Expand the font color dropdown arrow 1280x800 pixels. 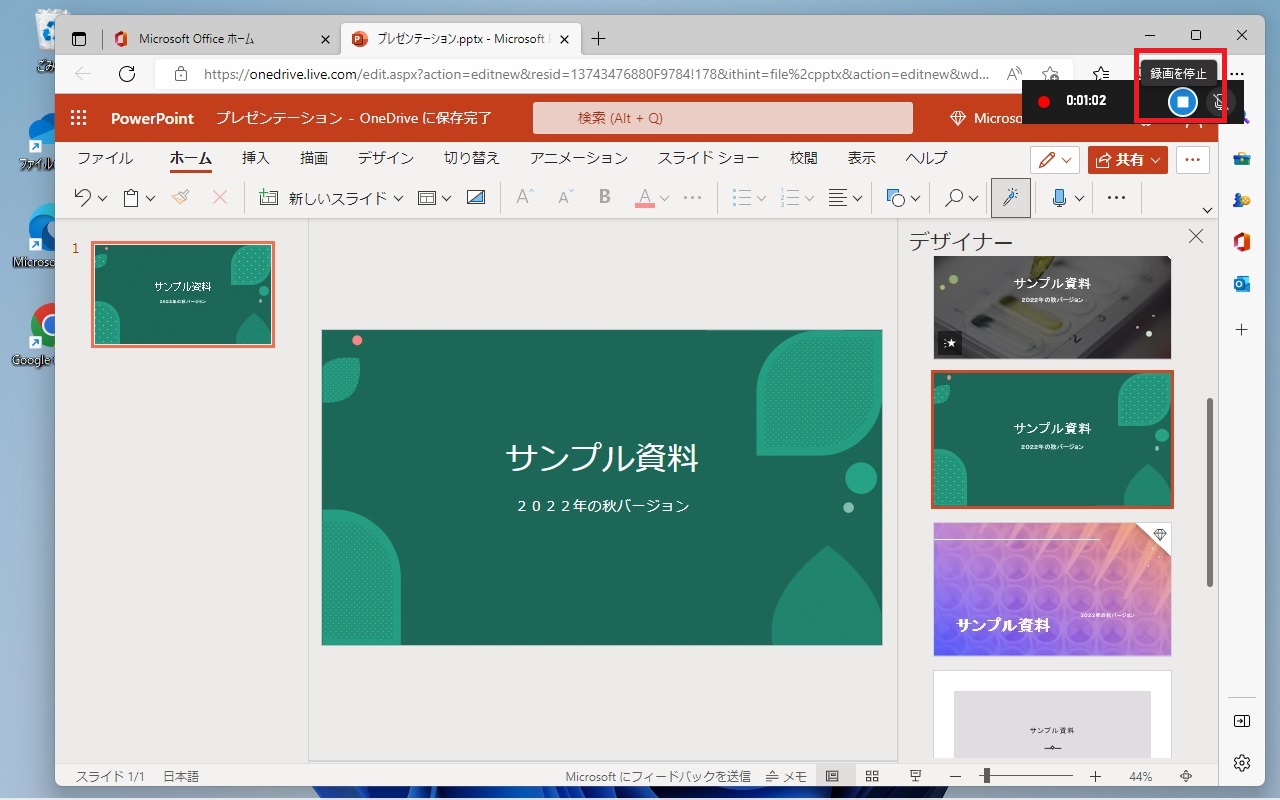[665, 199]
